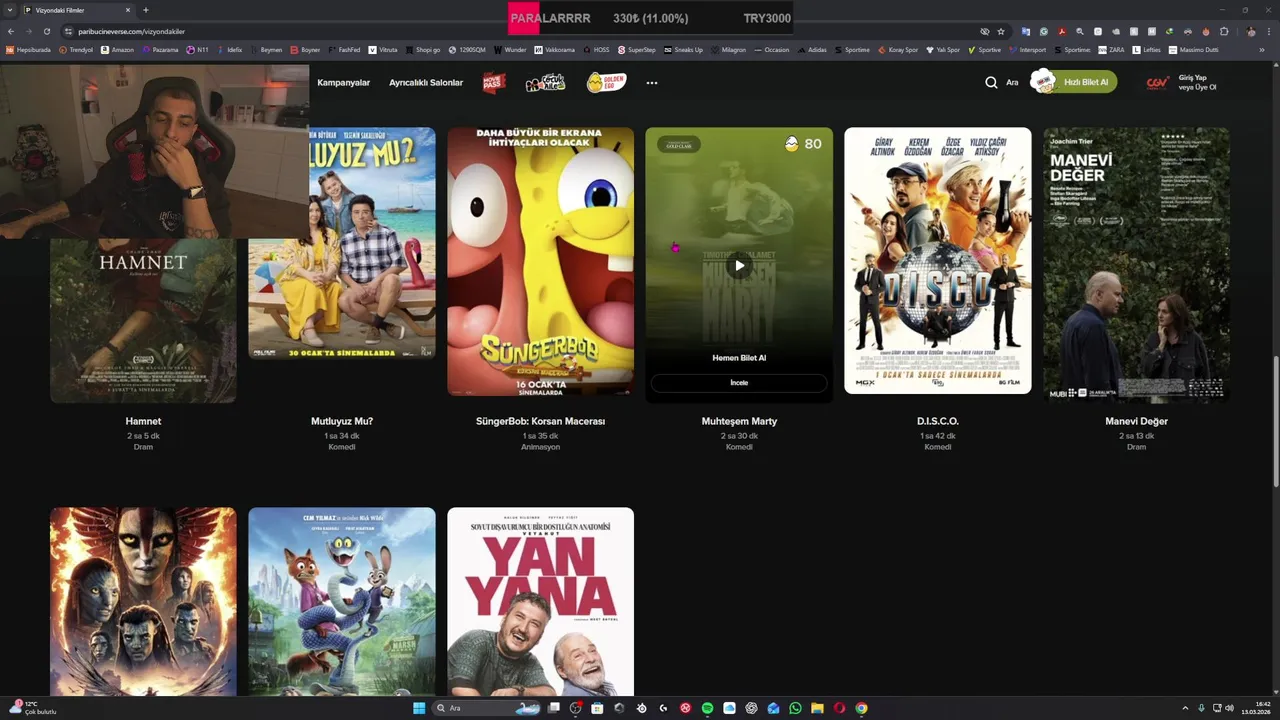Image resolution: width=1280 pixels, height=720 pixels.
Task: Open the Windows Start menu
Action: [x=419, y=708]
